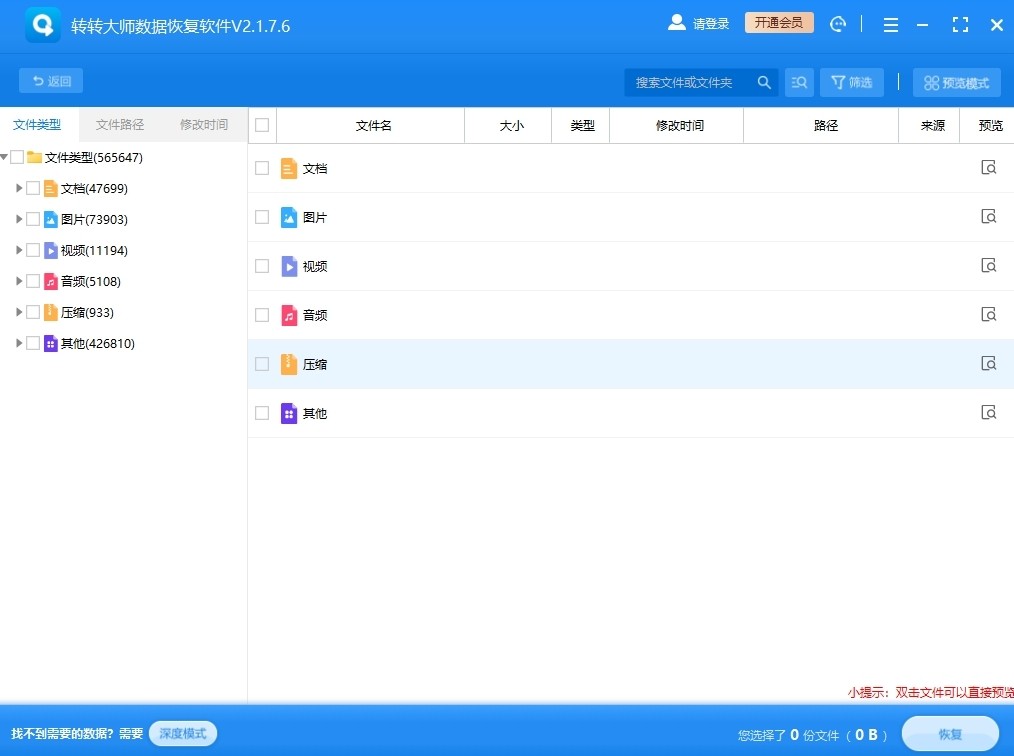Open the advanced search icon beside search box

click(x=799, y=82)
